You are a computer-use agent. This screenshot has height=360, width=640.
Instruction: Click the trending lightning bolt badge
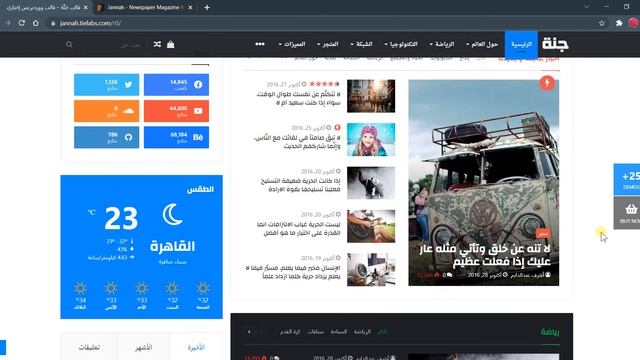click(547, 83)
